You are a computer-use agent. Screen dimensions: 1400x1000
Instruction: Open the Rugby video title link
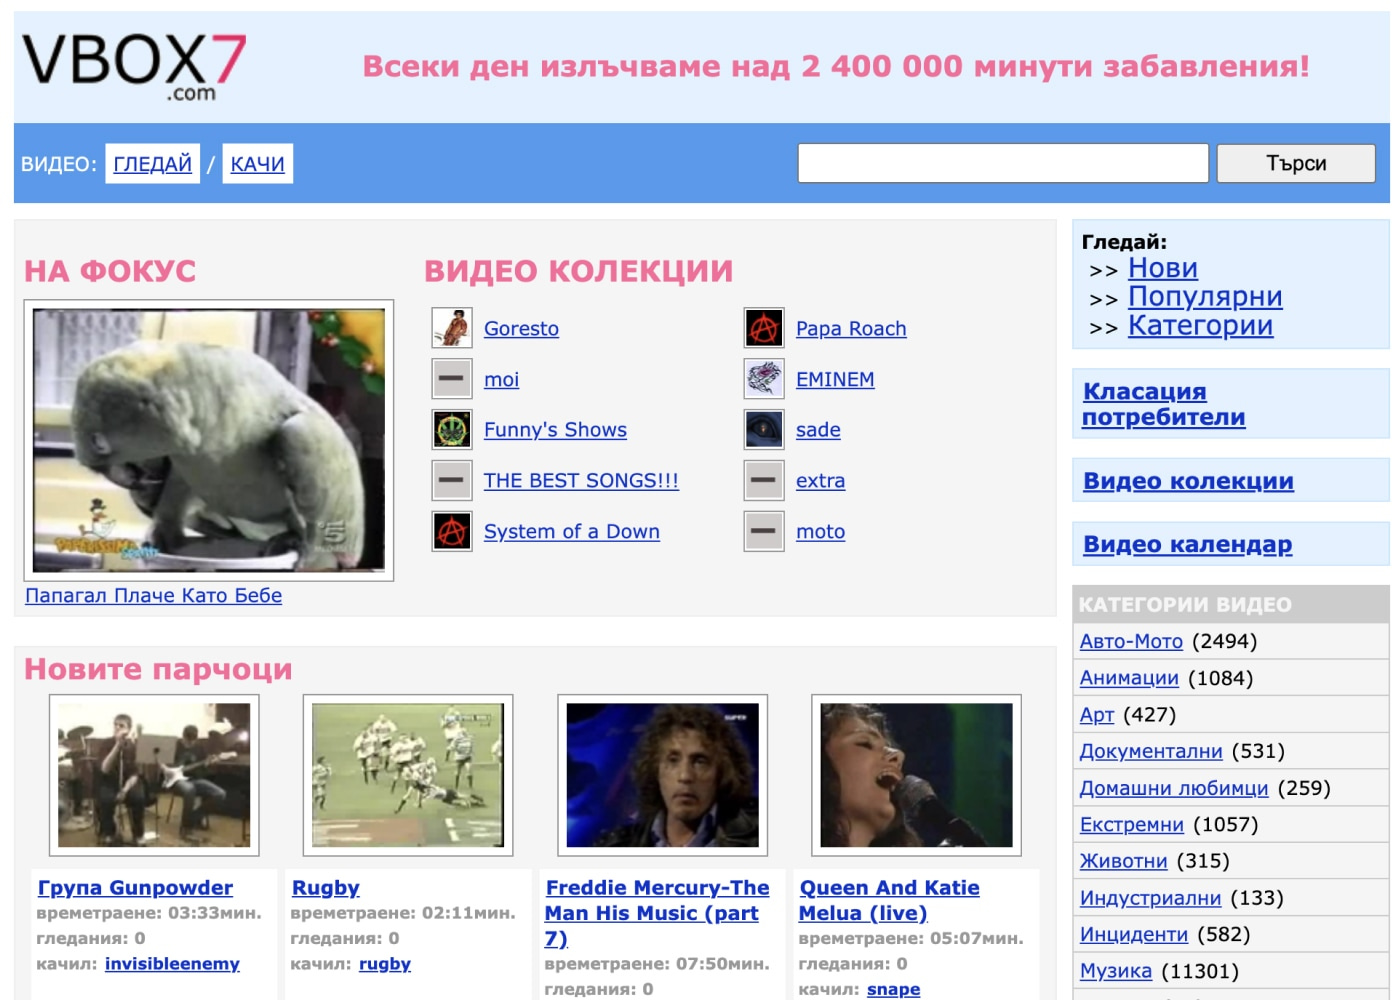tap(326, 888)
